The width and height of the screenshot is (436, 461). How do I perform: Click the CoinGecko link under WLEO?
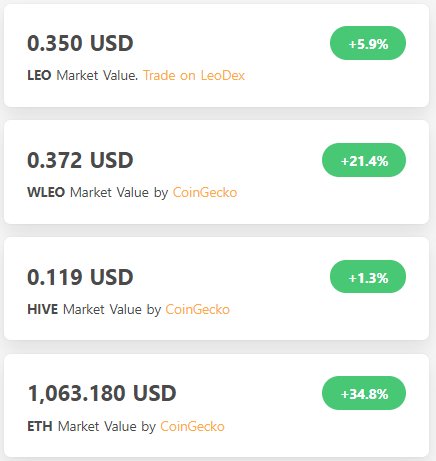point(205,192)
